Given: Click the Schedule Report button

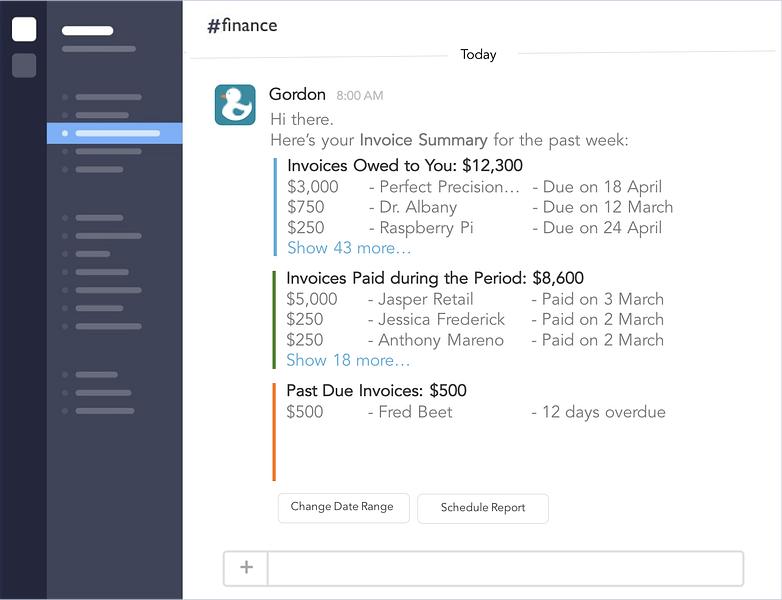Looking at the screenshot, I should [483, 508].
